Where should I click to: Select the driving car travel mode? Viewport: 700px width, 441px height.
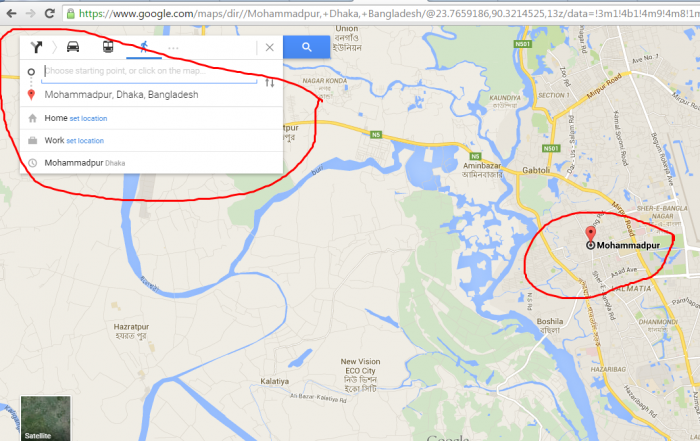[x=73, y=47]
